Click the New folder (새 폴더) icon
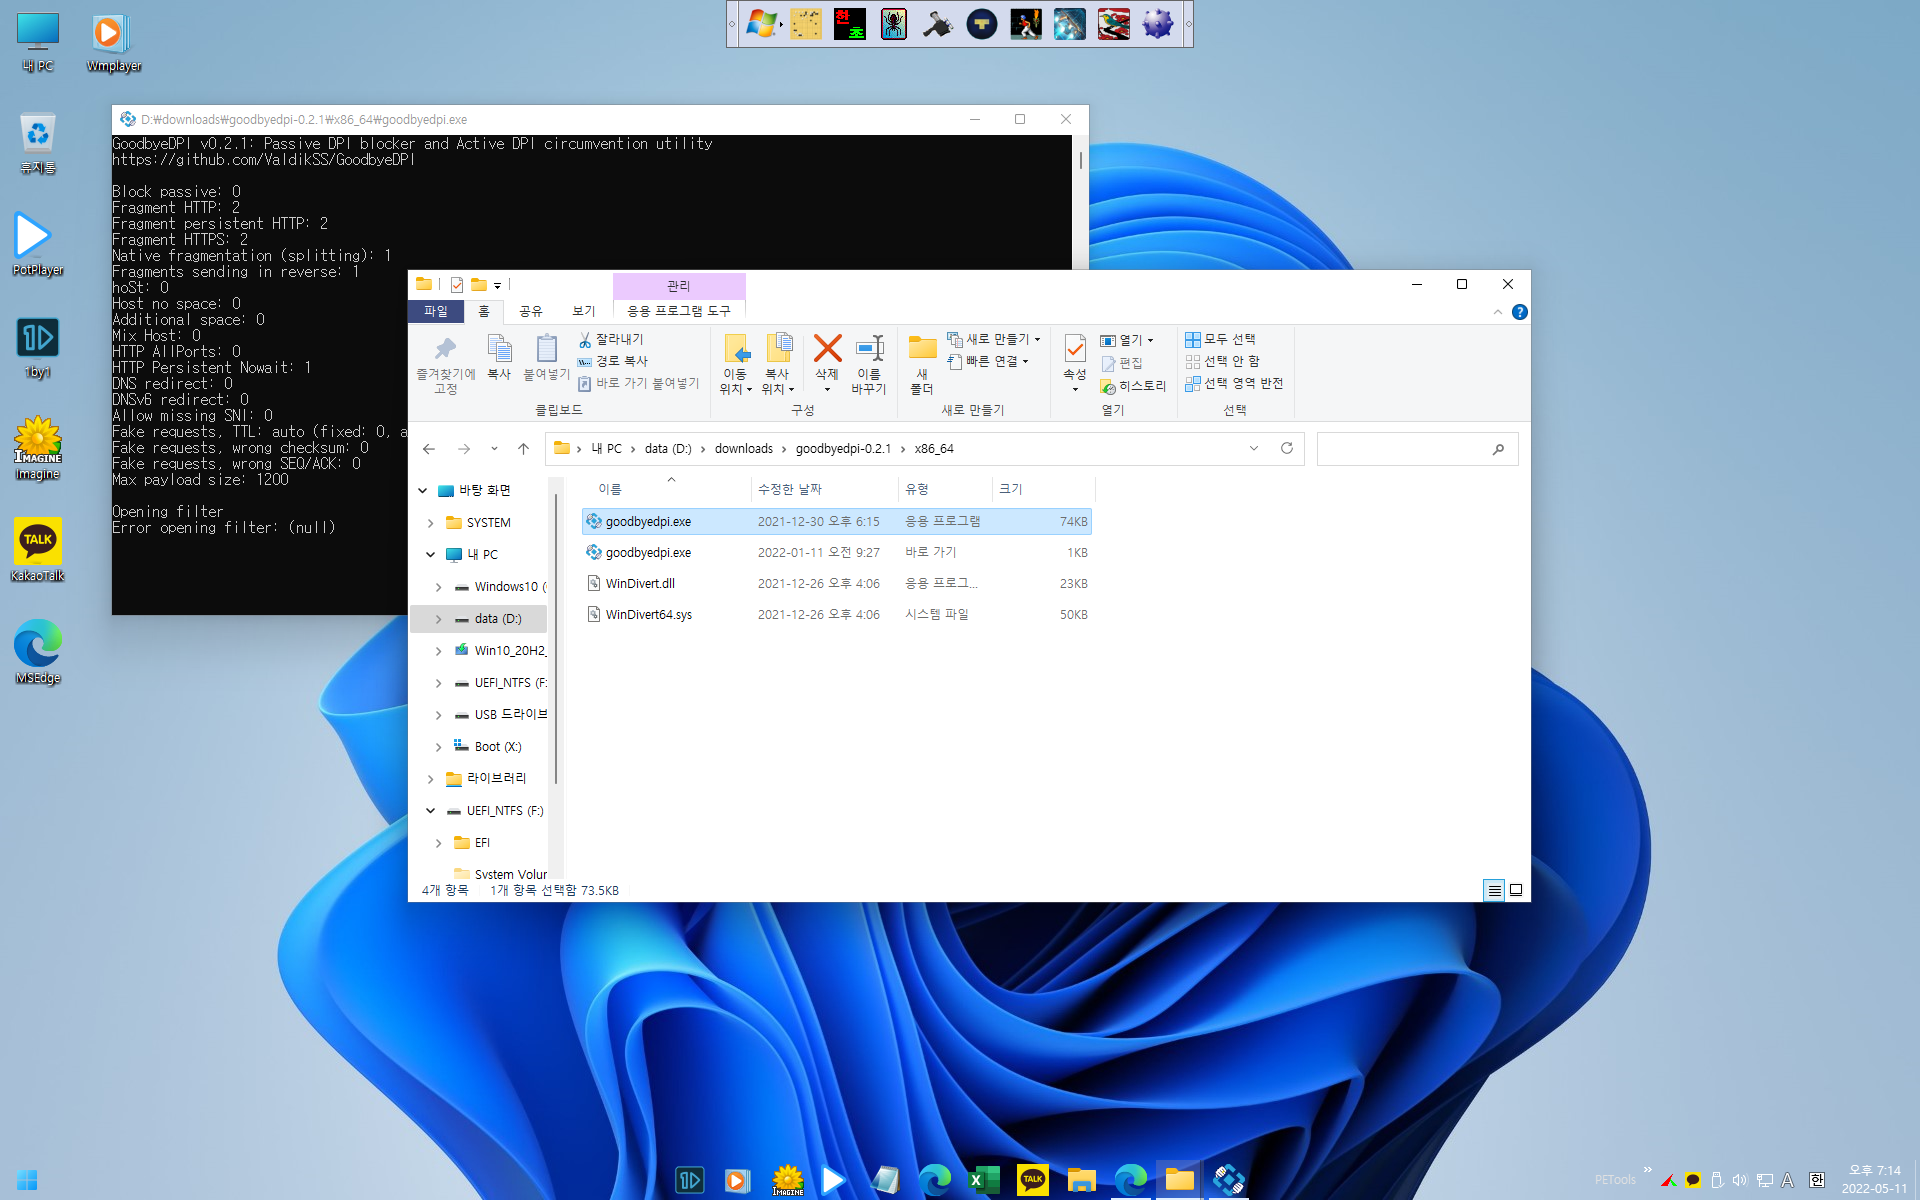Image resolution: width=1920 pixels, height=1200 pixels. (x=922, y=364)
